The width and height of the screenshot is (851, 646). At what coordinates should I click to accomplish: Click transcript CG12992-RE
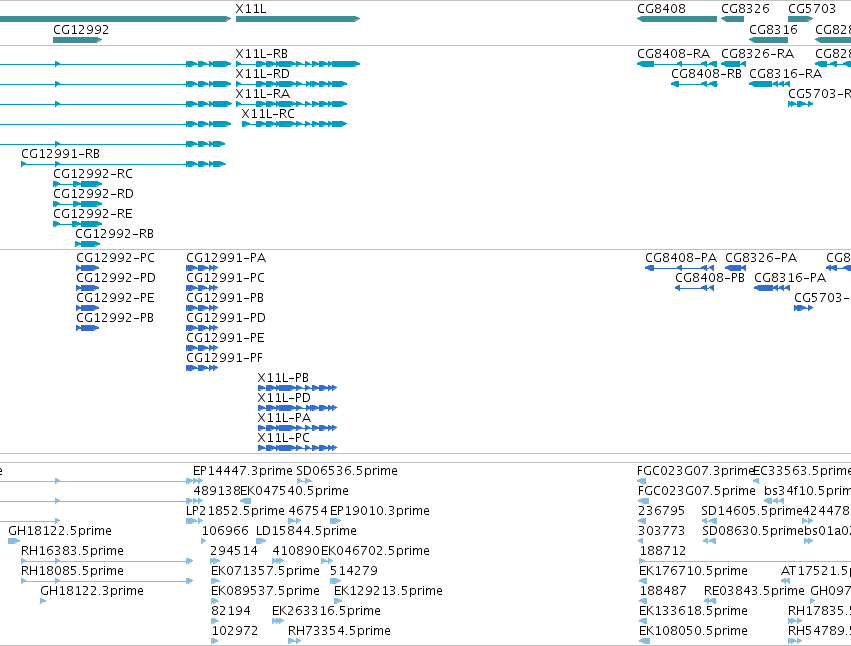(x=78, y=224)
